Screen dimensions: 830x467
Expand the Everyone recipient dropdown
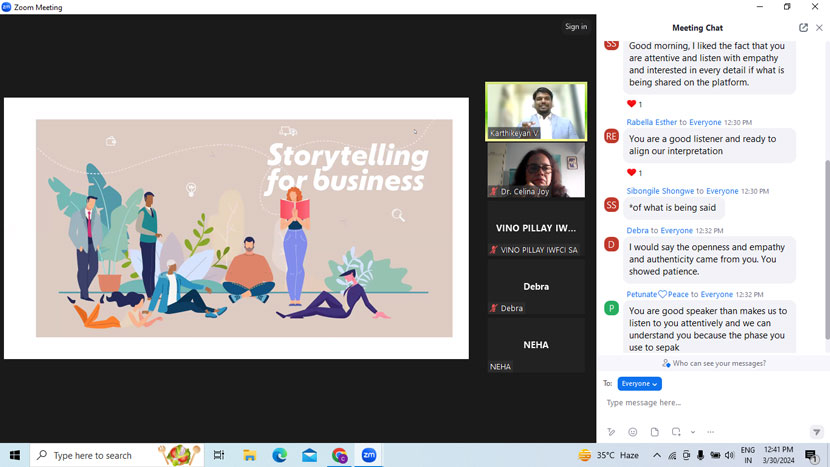(639, 384)
